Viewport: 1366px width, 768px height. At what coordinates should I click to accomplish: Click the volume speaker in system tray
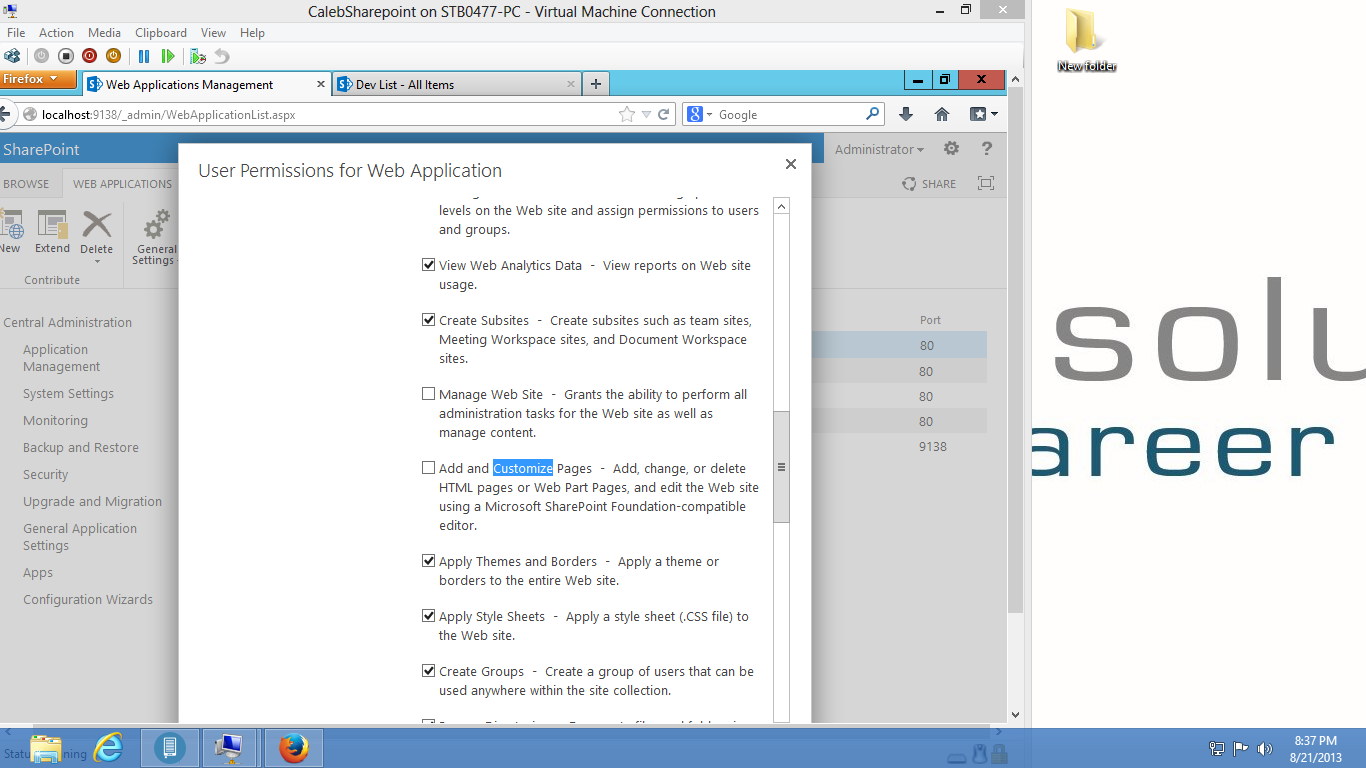(x=1265, y=748)
